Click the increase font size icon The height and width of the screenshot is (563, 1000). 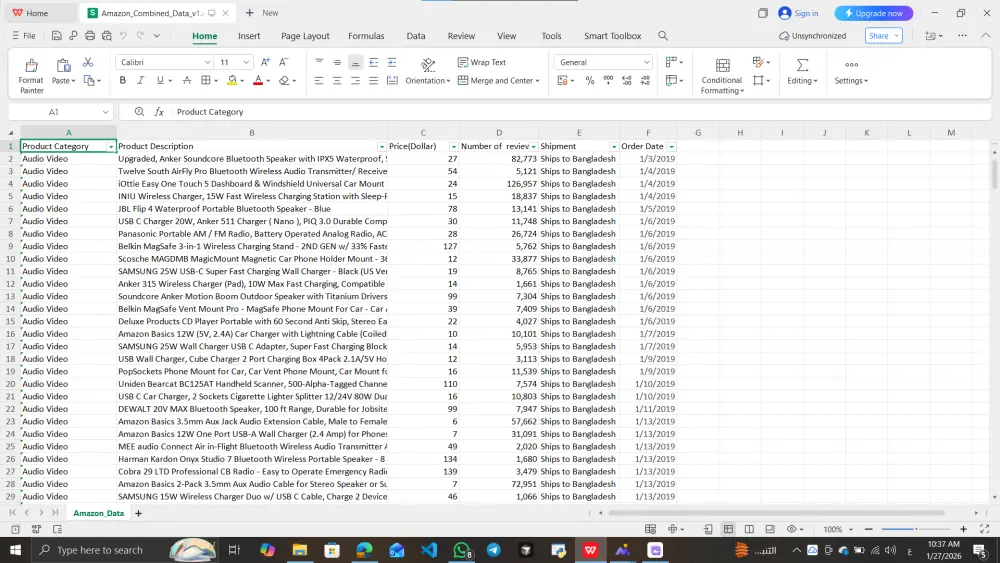[265, 62]
